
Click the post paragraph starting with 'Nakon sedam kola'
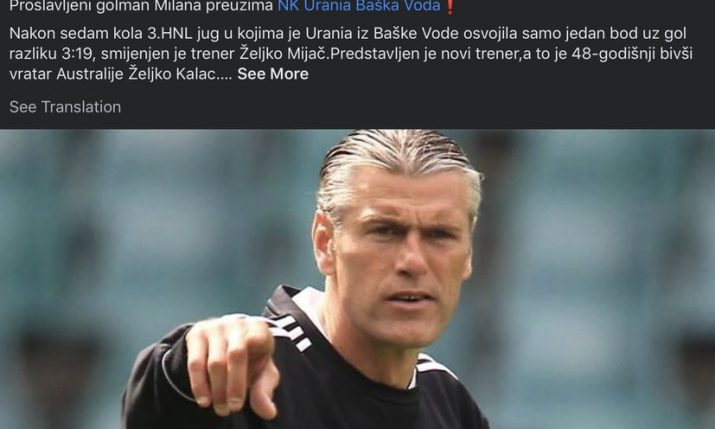coord(351,53)
